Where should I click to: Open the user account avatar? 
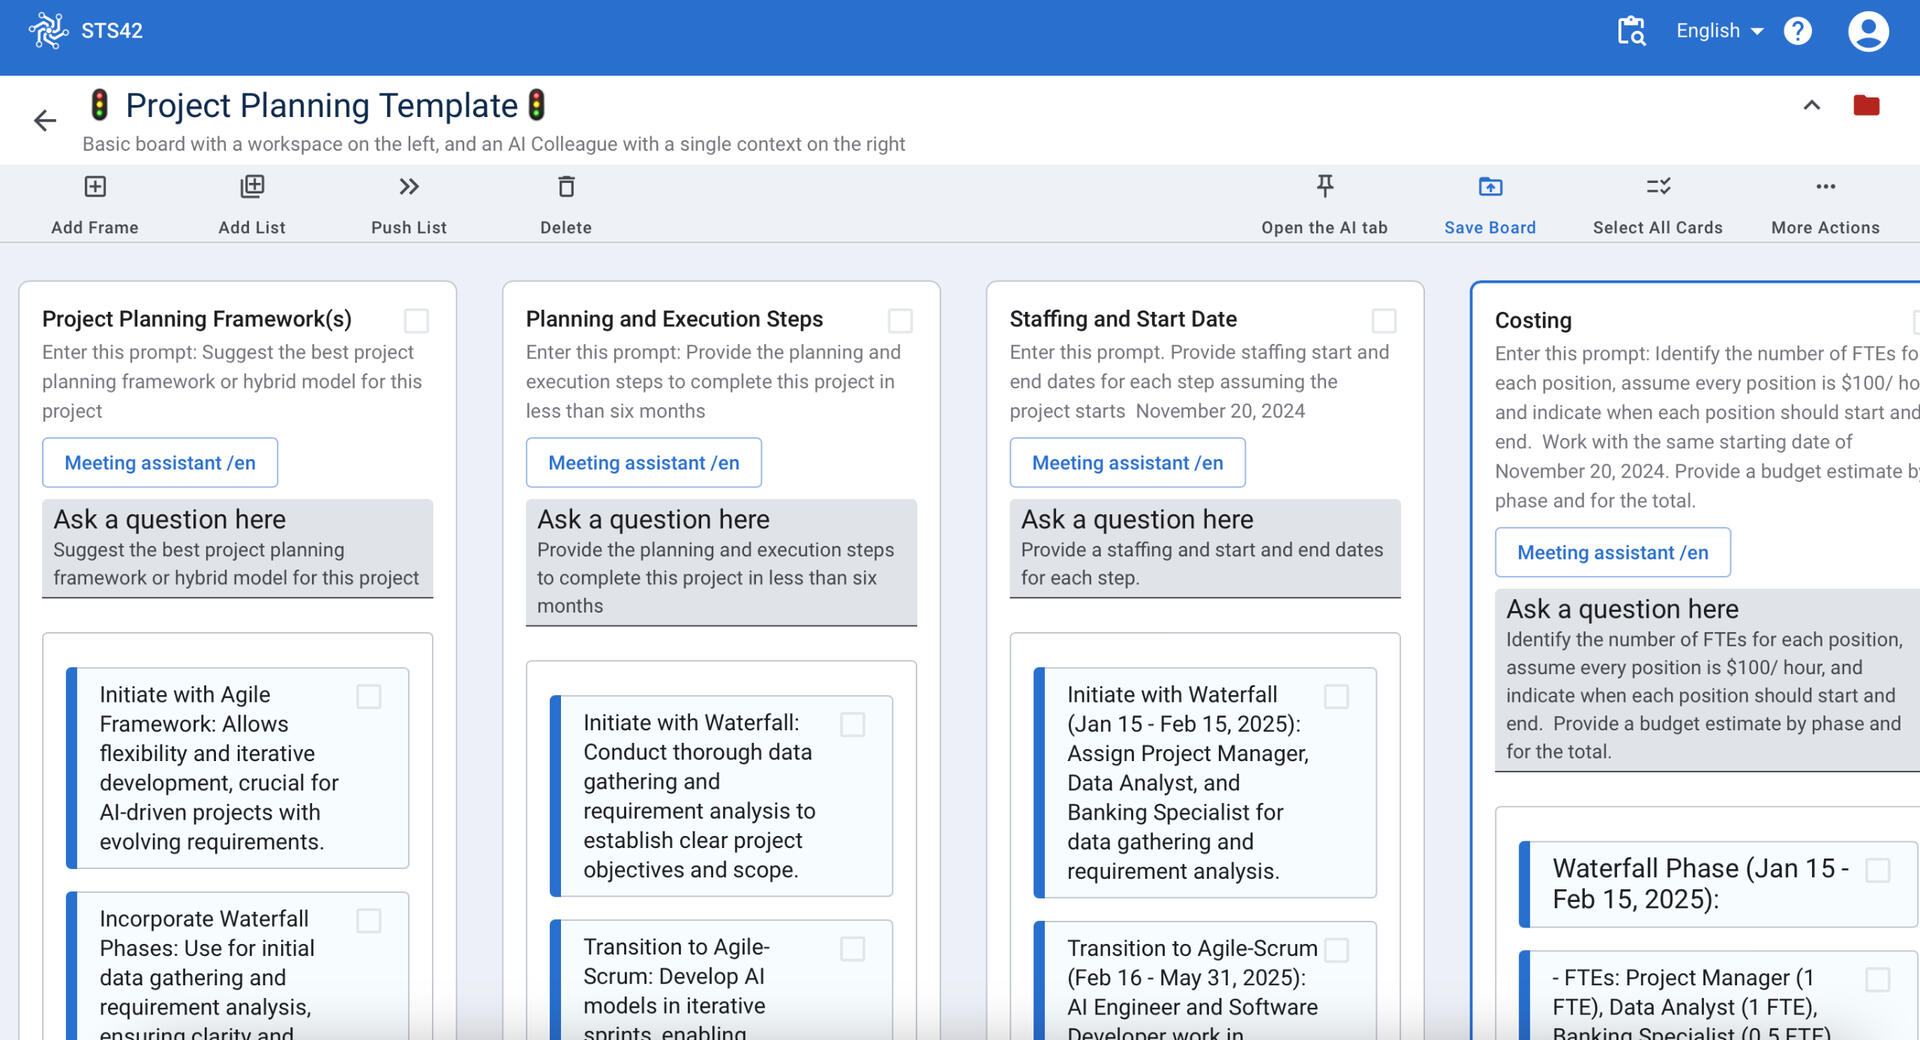click(1867, 31)
